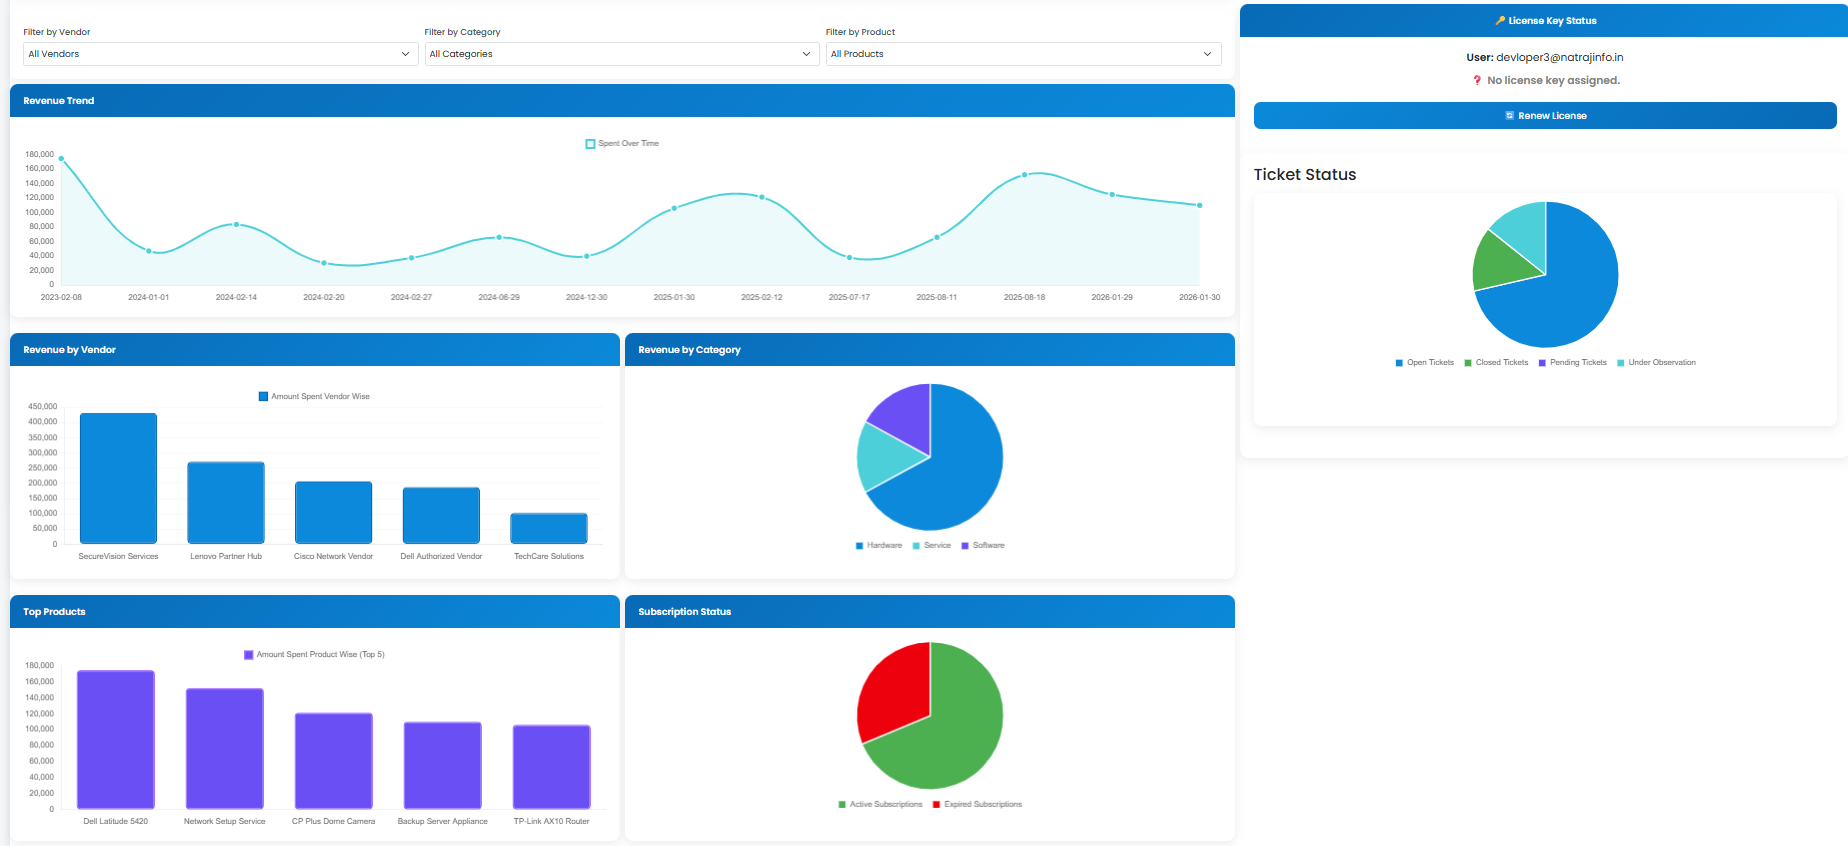Toggle Spent Over Time legend entry
This screenshot has width=1848, height=846.
(x=622, y=144)
